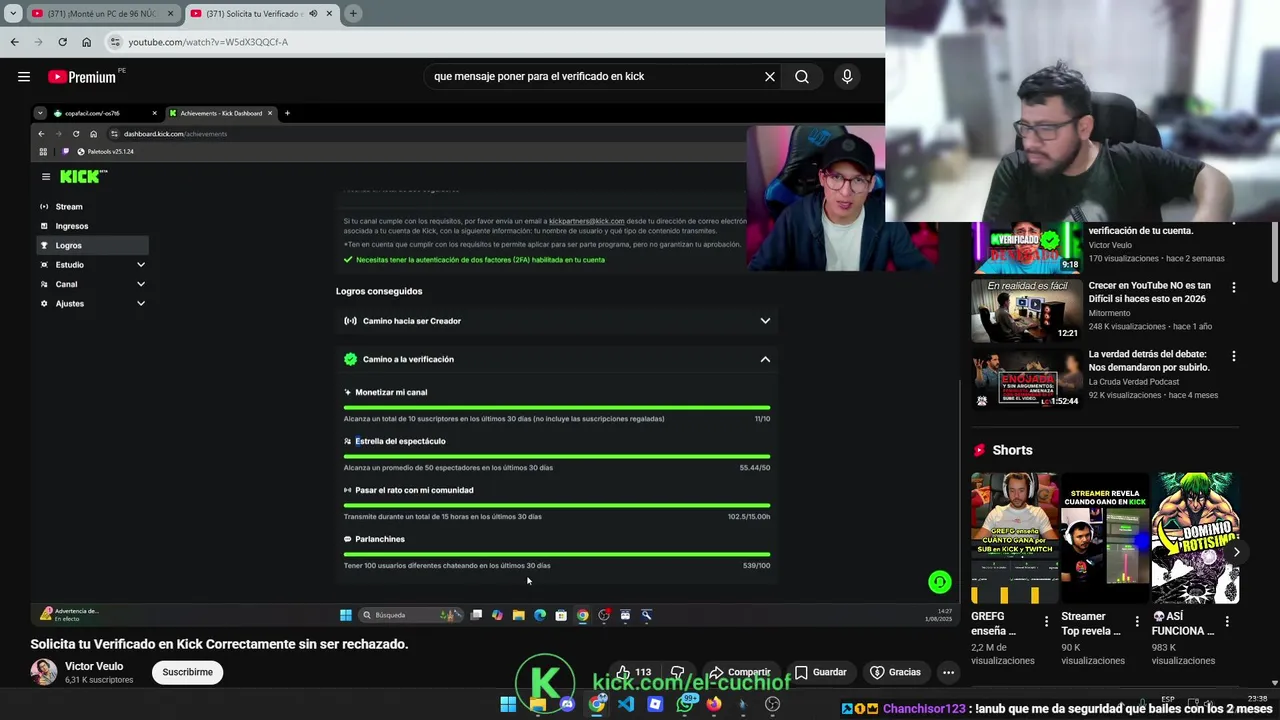This screenshot has width=1280, height=720.
Task: Open options for GREFG enseña short
Action: point(1047,621)
